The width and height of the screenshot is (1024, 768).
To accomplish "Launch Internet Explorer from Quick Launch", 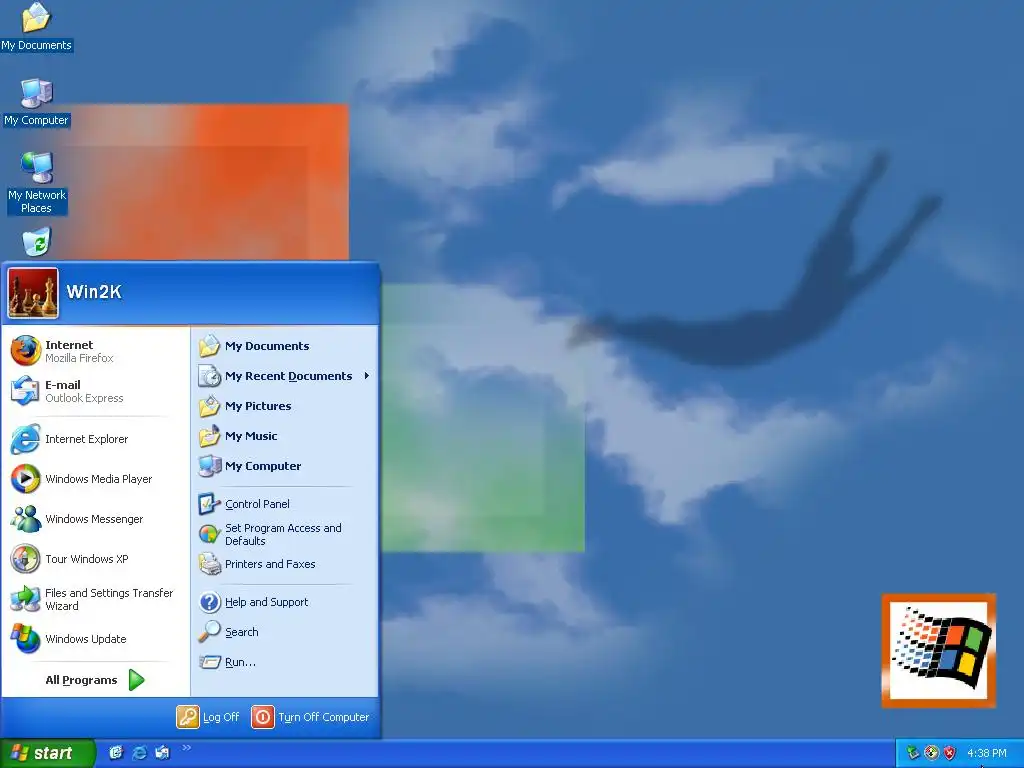I will pos(139,753).
